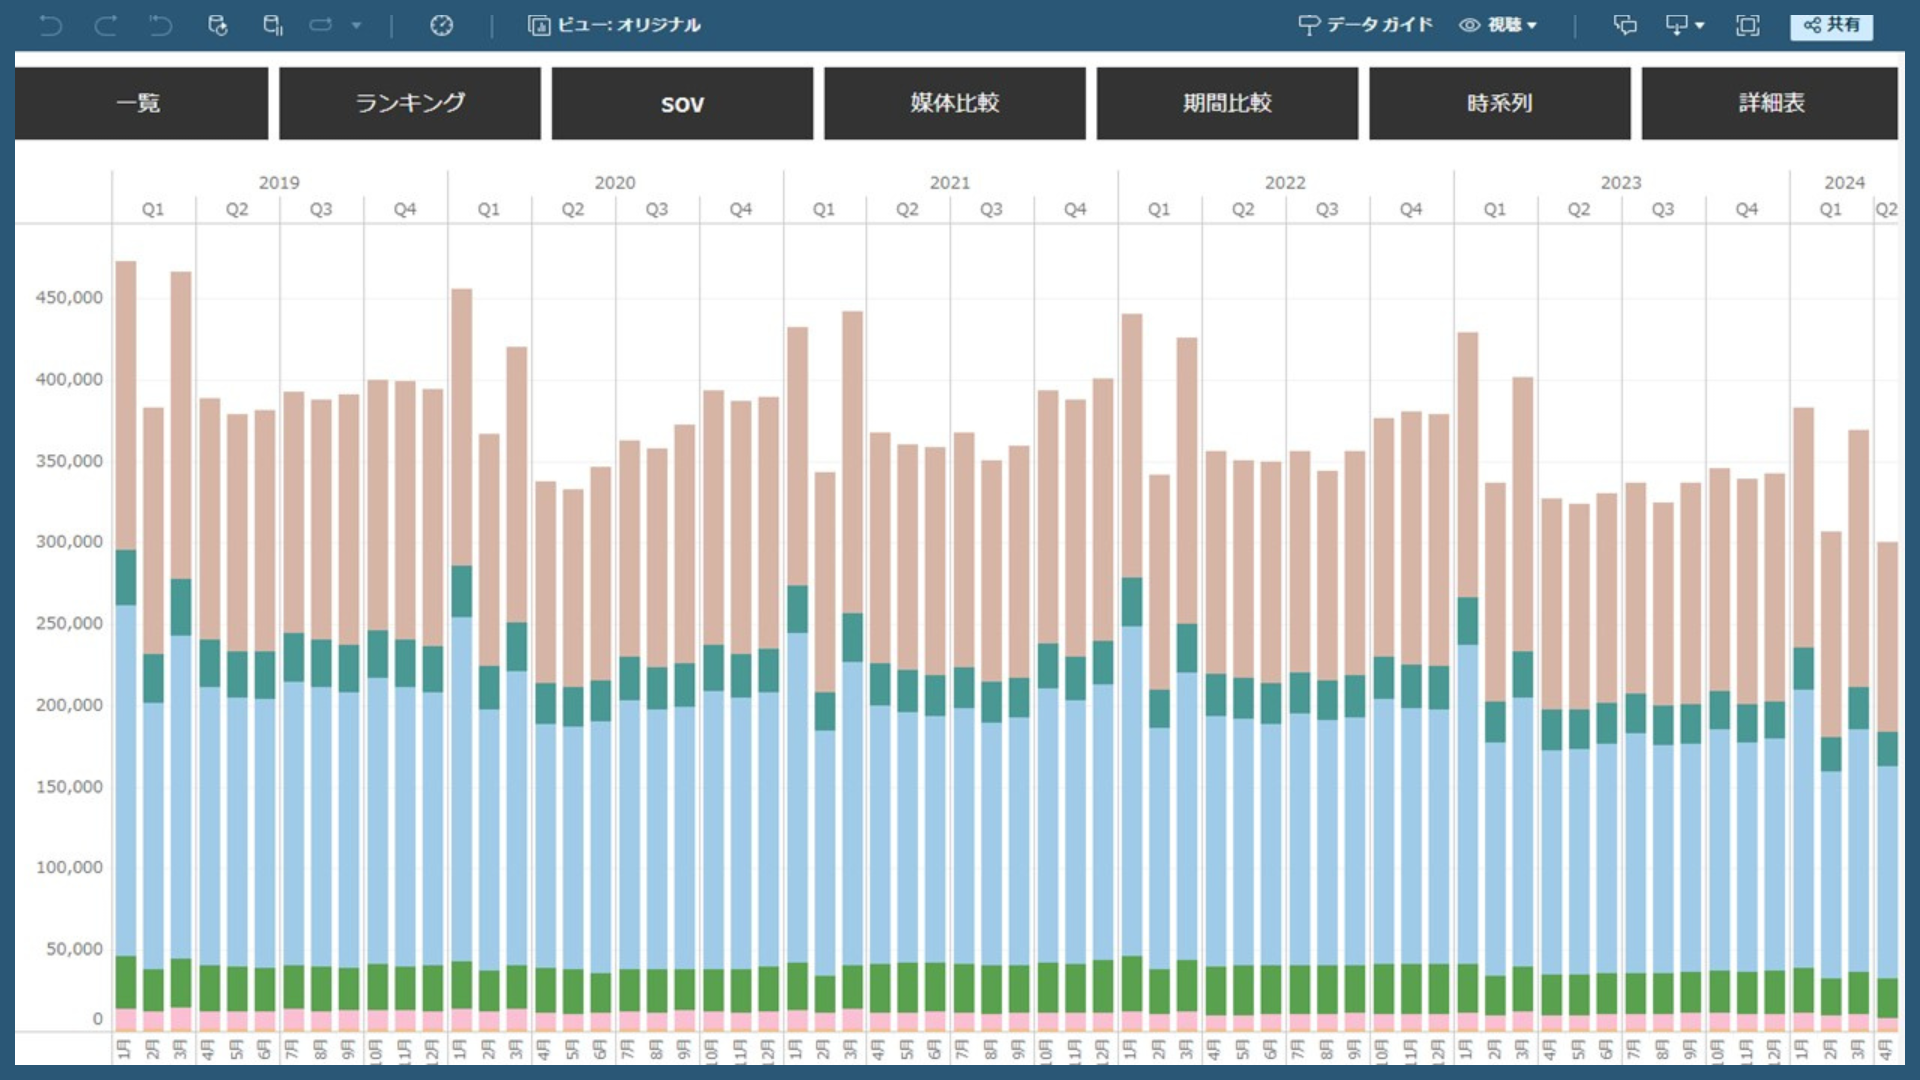
Task: Click the 共有 share button
Action: 1831,25
